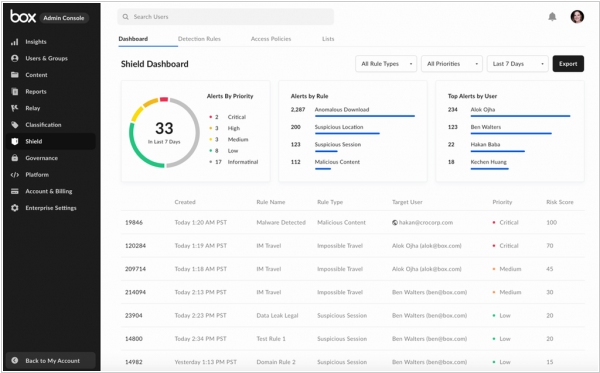The height and width of the screenshot is (373, 600).
Task: Switch to the Lists tab
Action: click(x=328, y=39)
